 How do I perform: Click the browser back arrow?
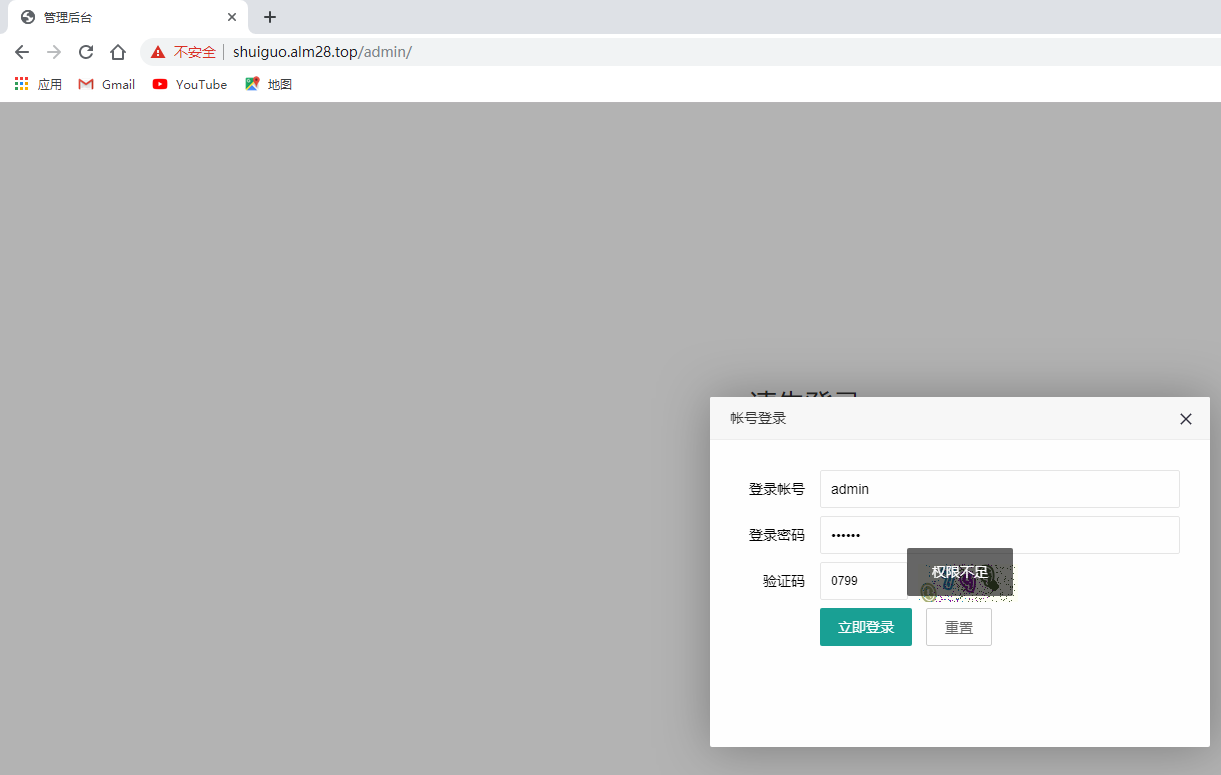coord(22,52)
